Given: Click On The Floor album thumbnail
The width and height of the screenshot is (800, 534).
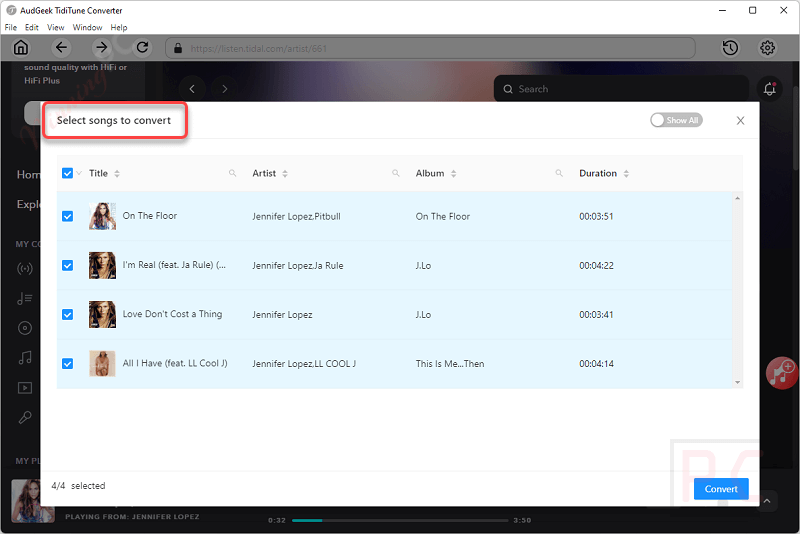Looking at the screenshot, I should point(102,216).
